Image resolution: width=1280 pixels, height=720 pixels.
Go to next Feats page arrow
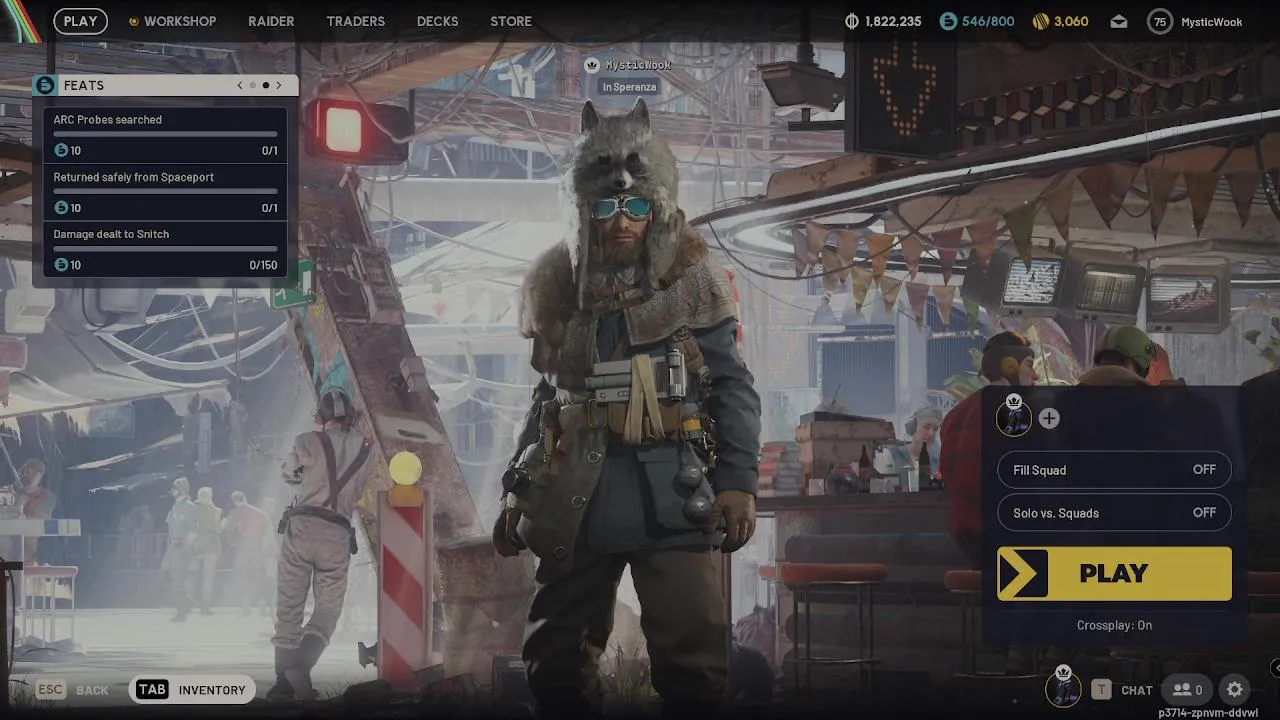click(x=279, y=85)
